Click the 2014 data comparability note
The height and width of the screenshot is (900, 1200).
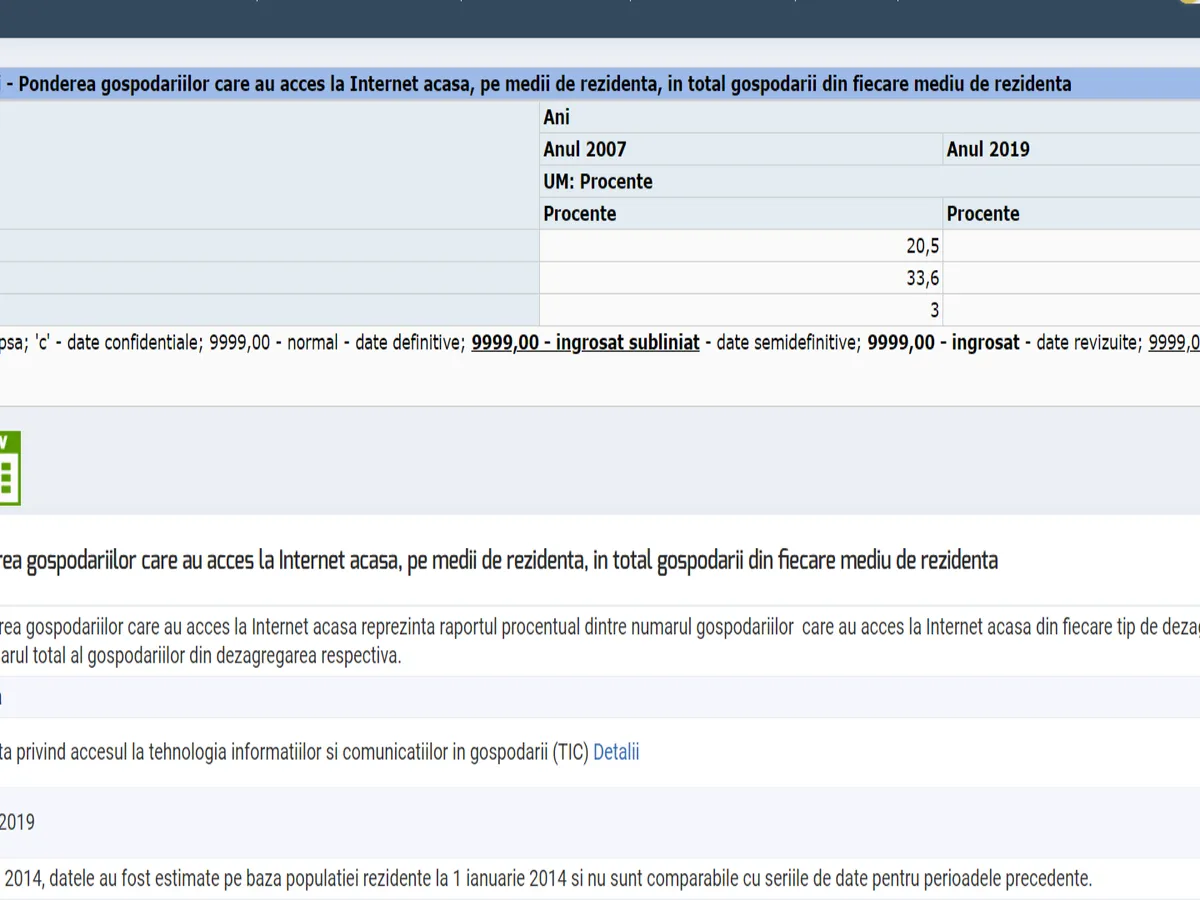click(545, 879)
